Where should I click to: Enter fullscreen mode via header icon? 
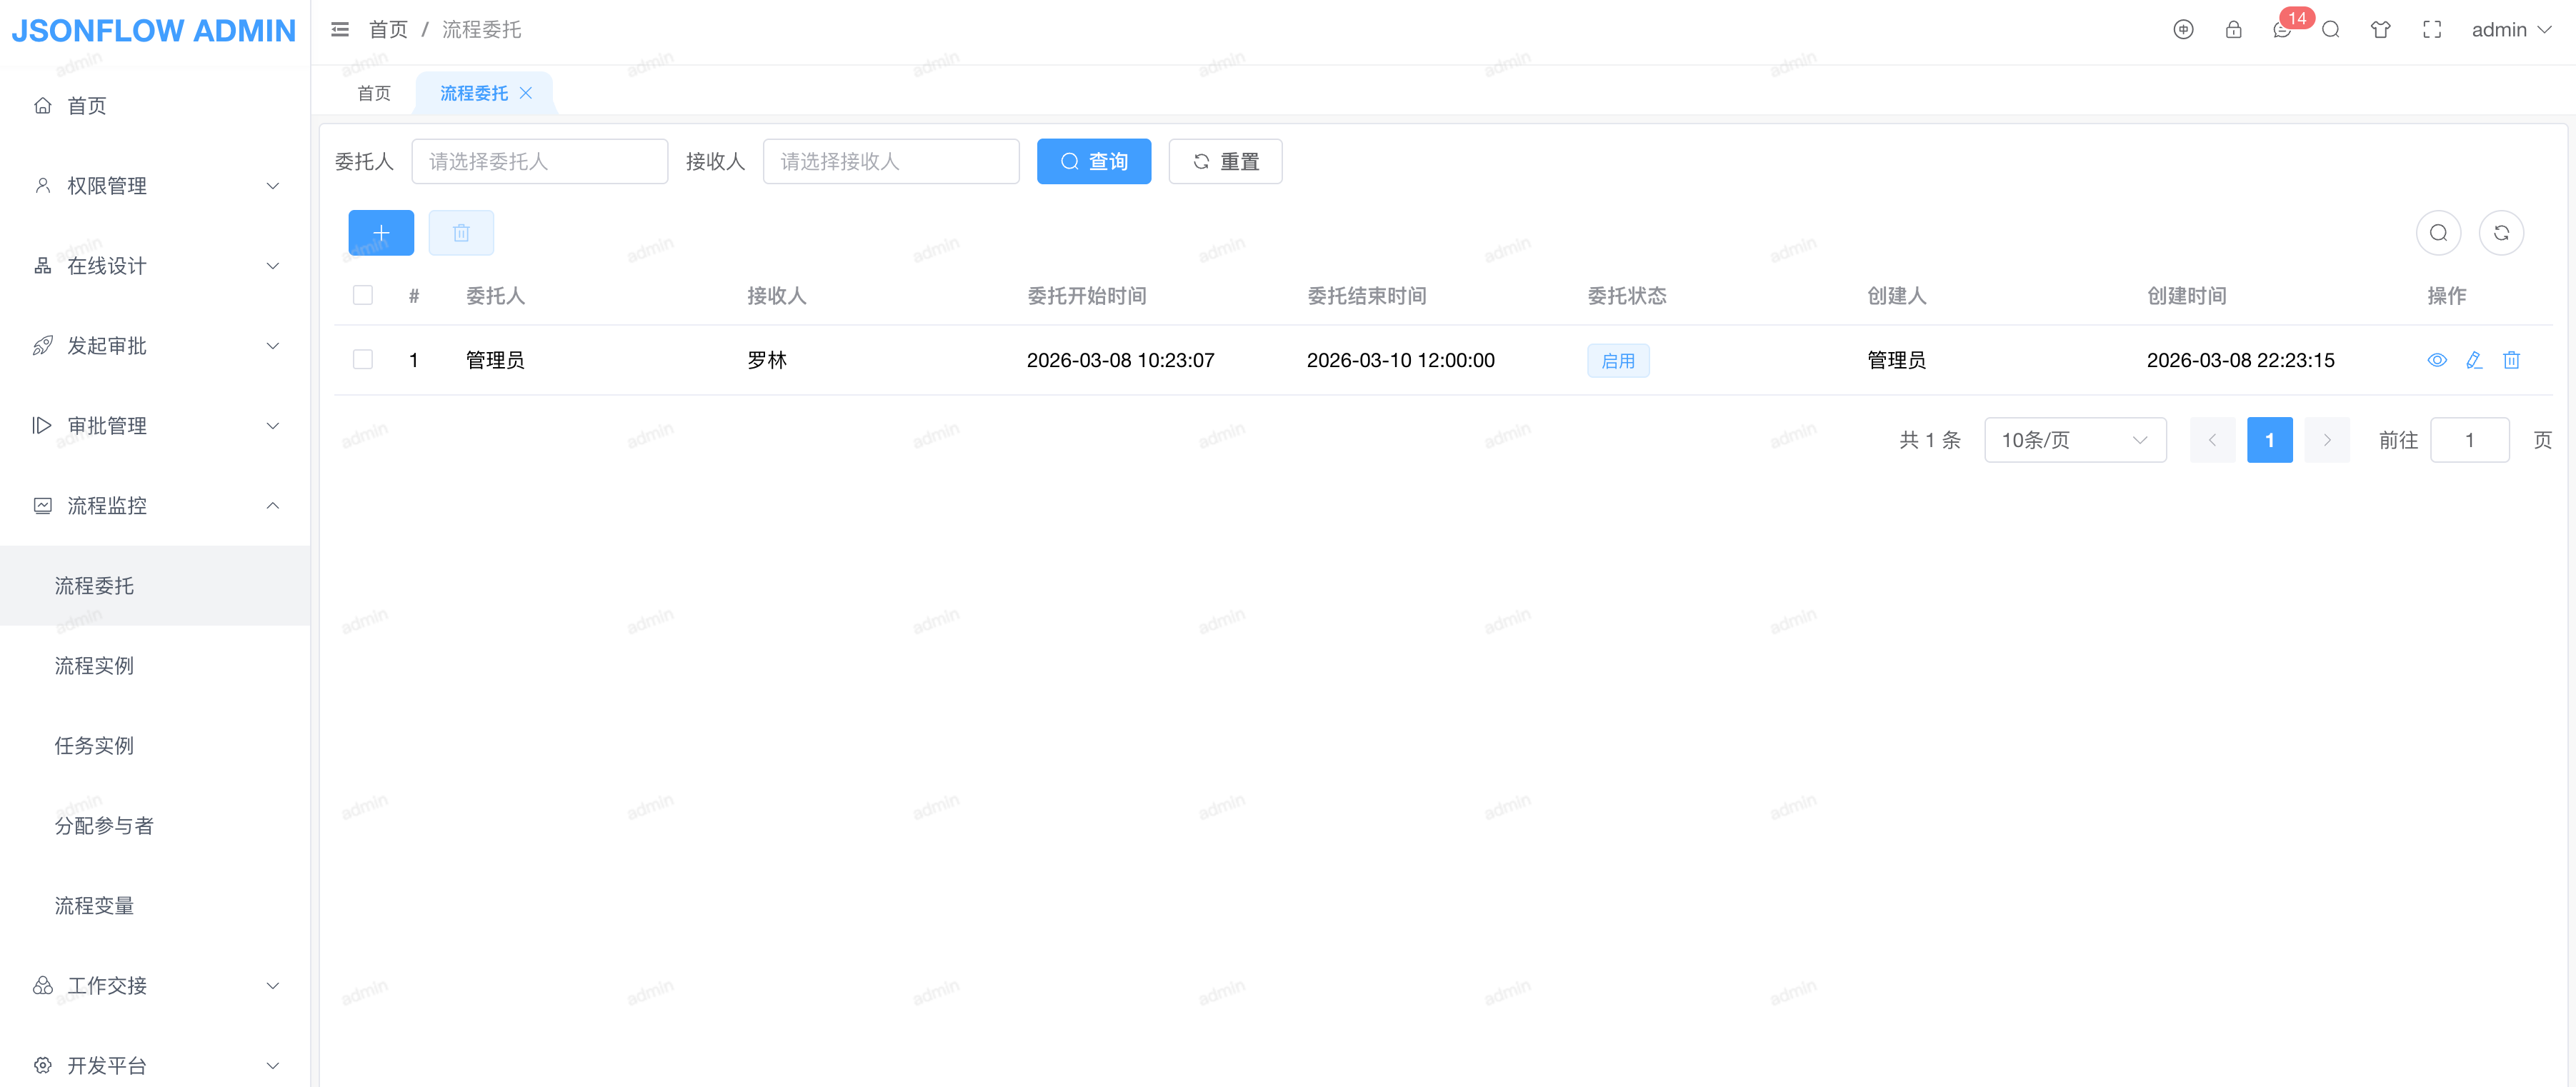coord(2431,30)
